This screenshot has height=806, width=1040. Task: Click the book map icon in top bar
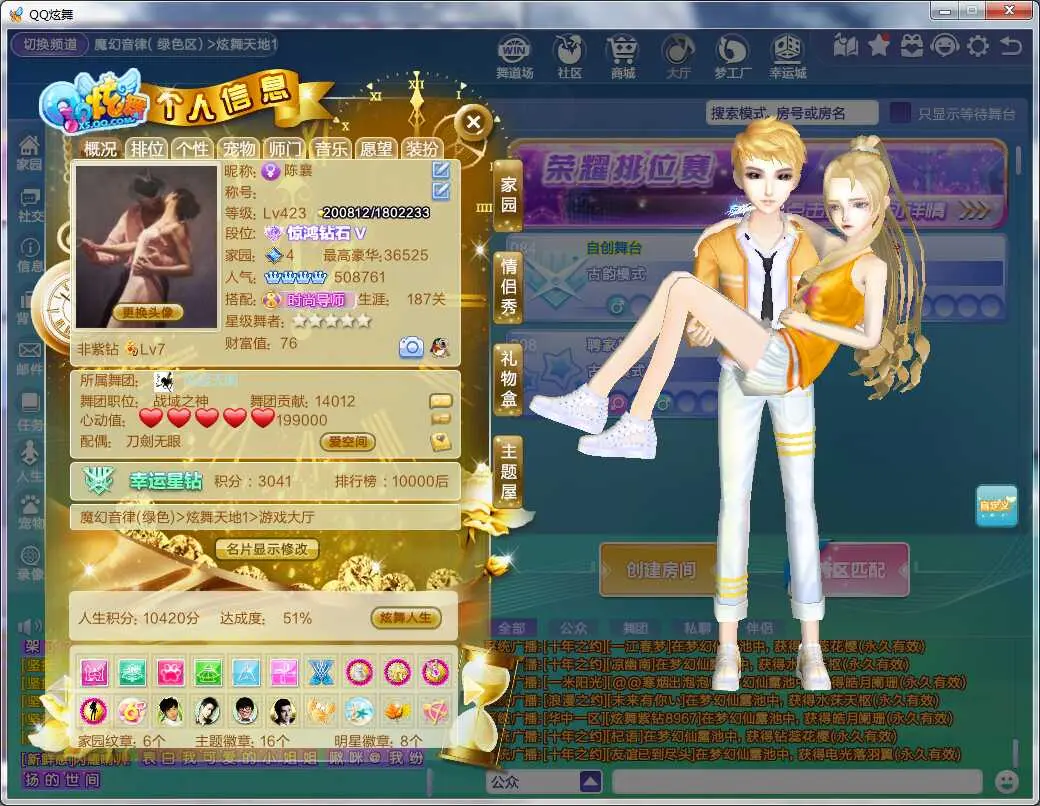(846, 45)
